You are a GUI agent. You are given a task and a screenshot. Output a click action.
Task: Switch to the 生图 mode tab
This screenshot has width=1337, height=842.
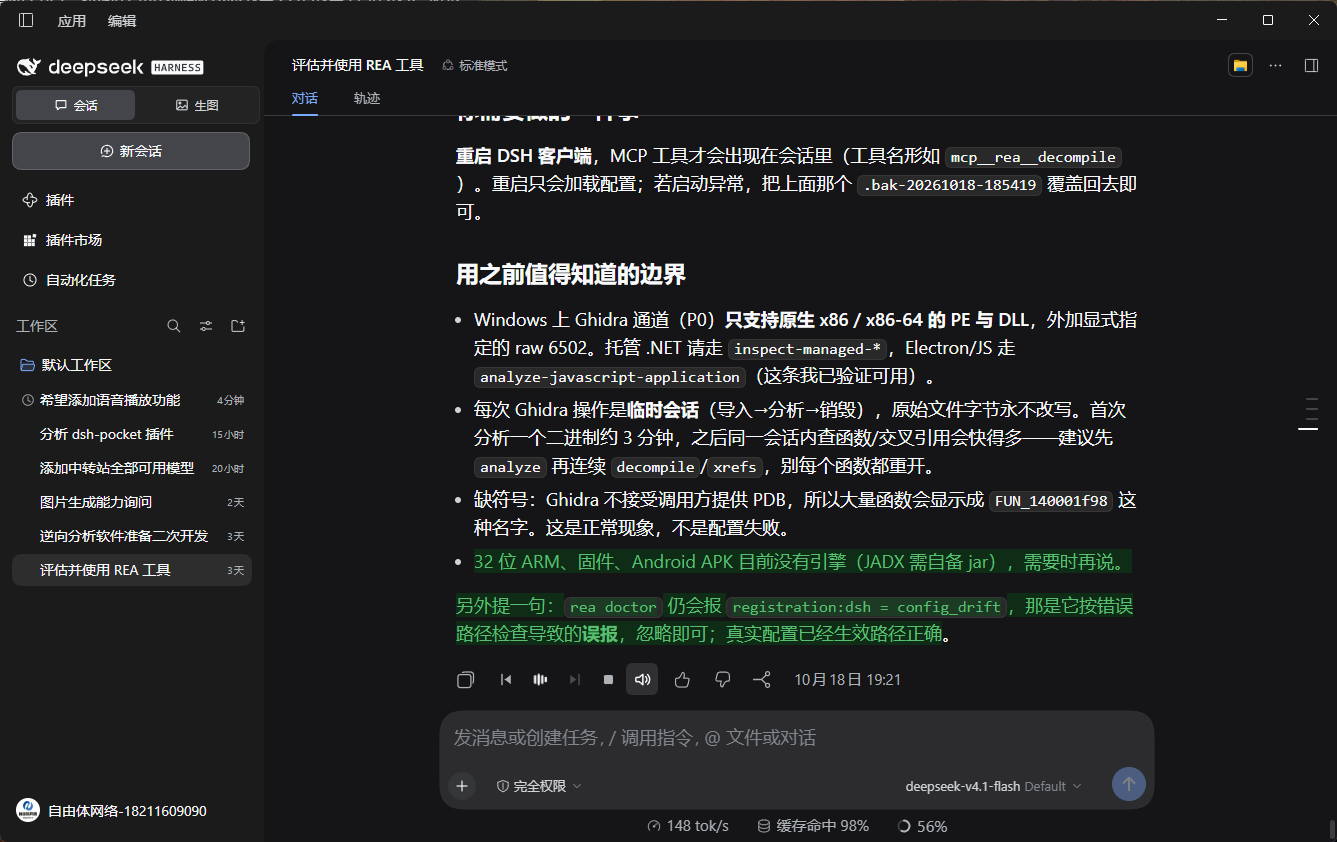click(x=197, y=105)
